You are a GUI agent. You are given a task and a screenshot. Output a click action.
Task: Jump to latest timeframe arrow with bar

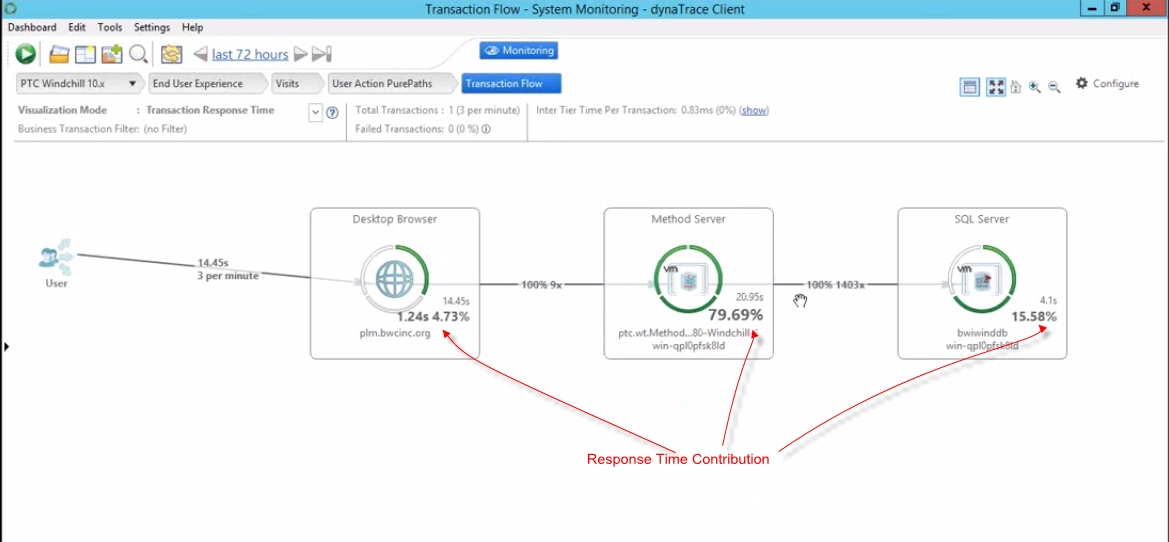321,54
